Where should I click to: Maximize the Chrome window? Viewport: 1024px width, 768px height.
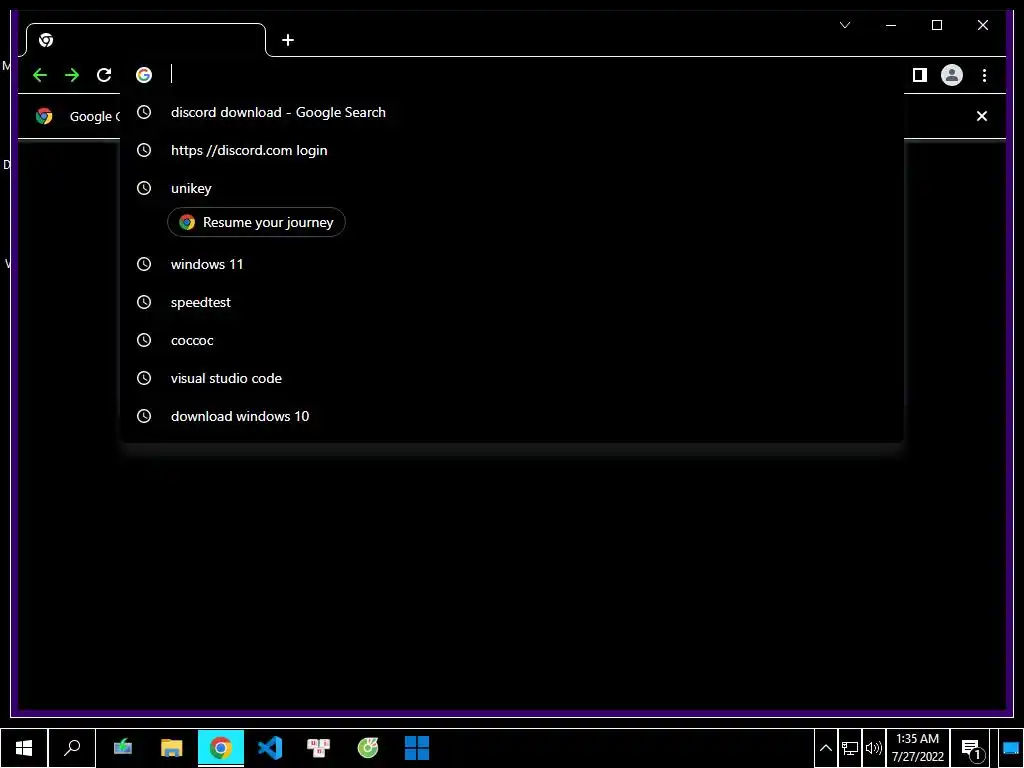coord(936,25)
